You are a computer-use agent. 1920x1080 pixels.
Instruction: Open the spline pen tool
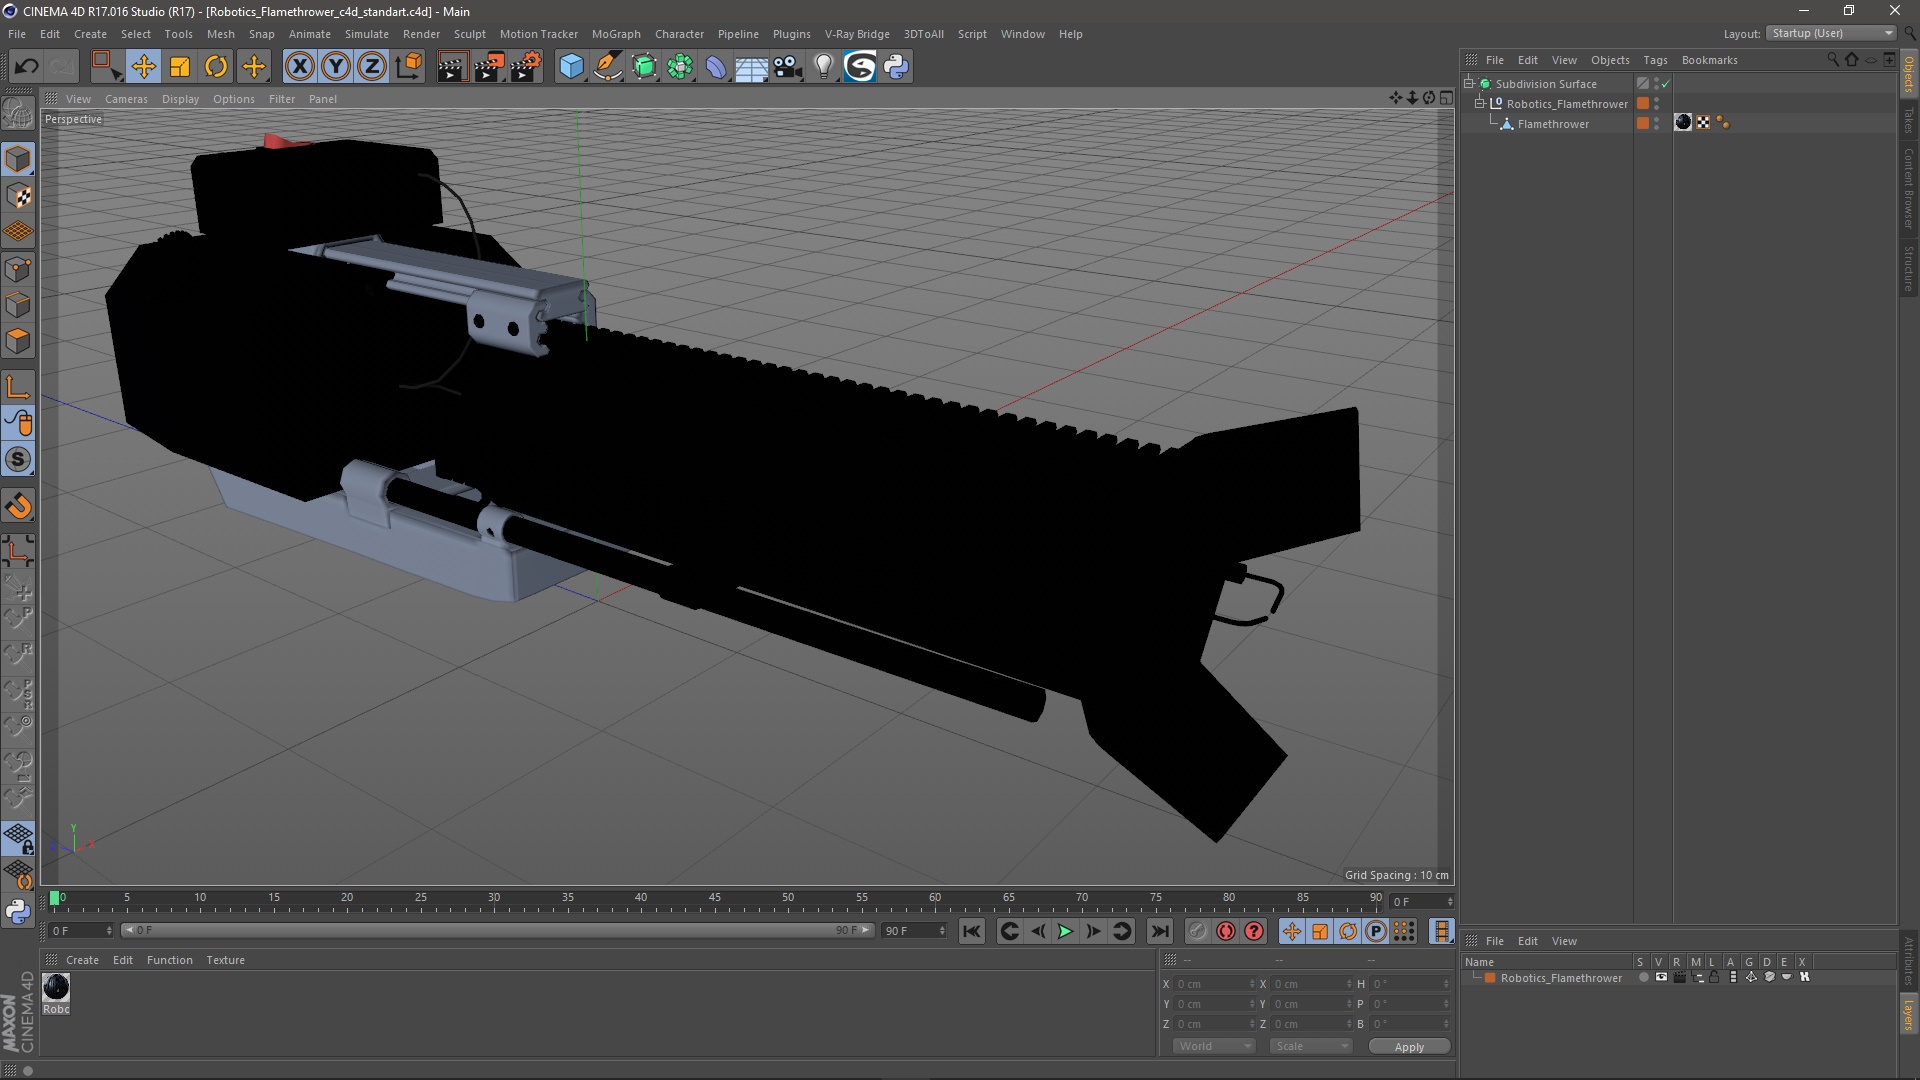(x=608, y=67)
